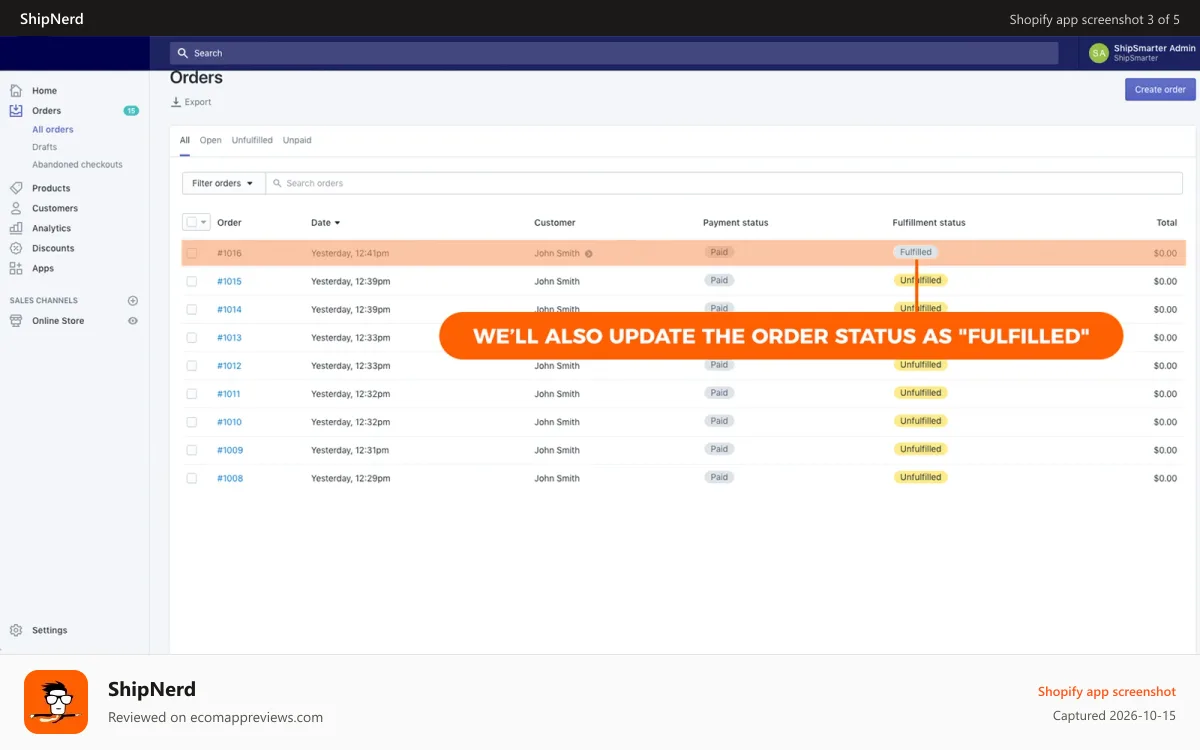Select checkbox for order #1014
Viewport: 1200px width, 750px height.
191,309
